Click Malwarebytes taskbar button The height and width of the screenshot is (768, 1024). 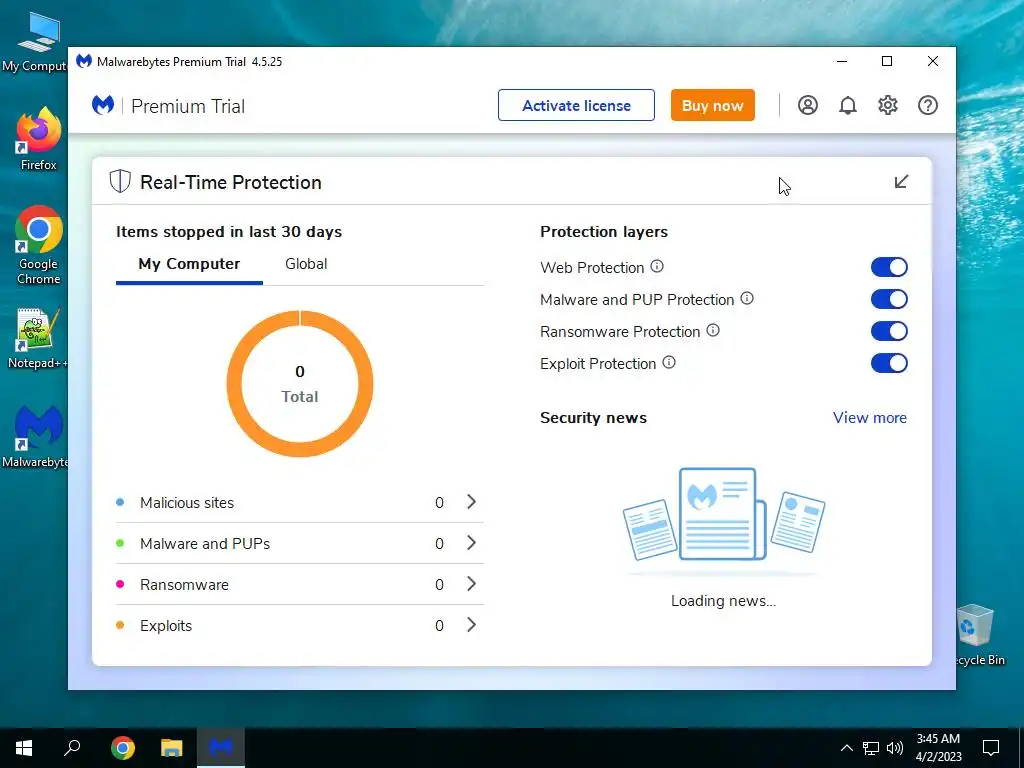(x=221, y=748)
